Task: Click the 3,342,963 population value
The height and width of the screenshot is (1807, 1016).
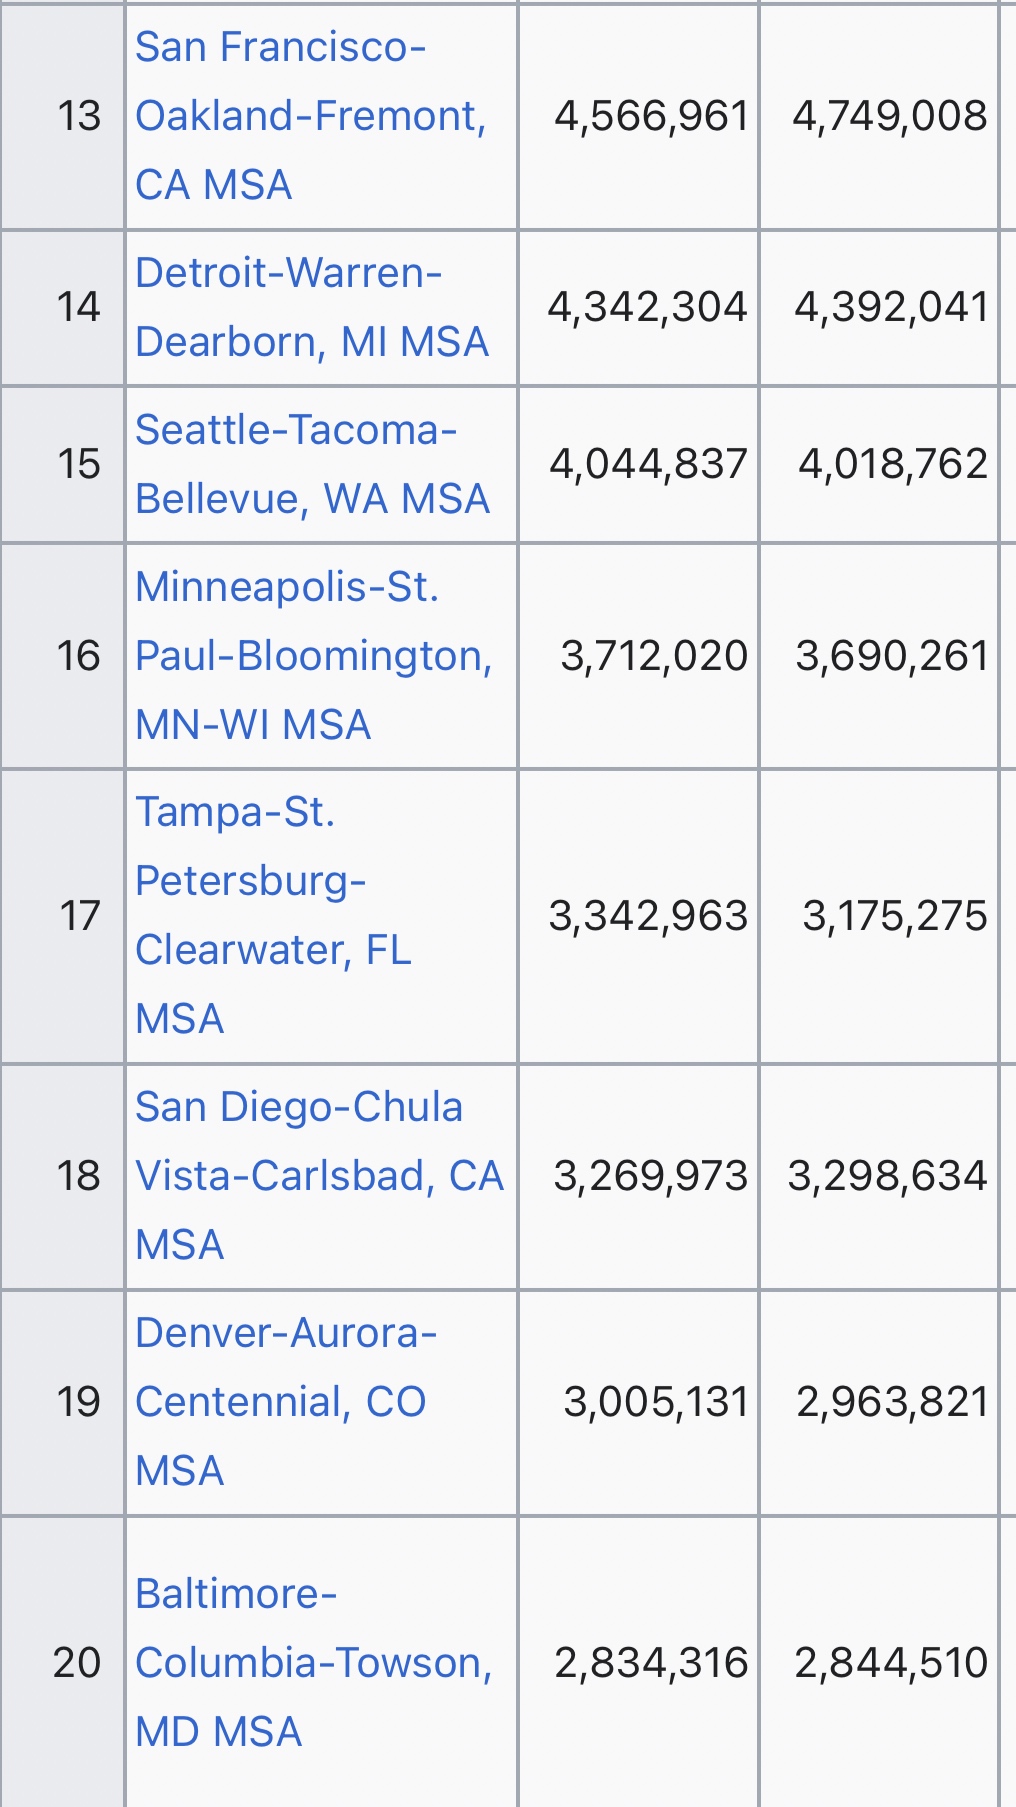Action: click(x=648, y=916)
